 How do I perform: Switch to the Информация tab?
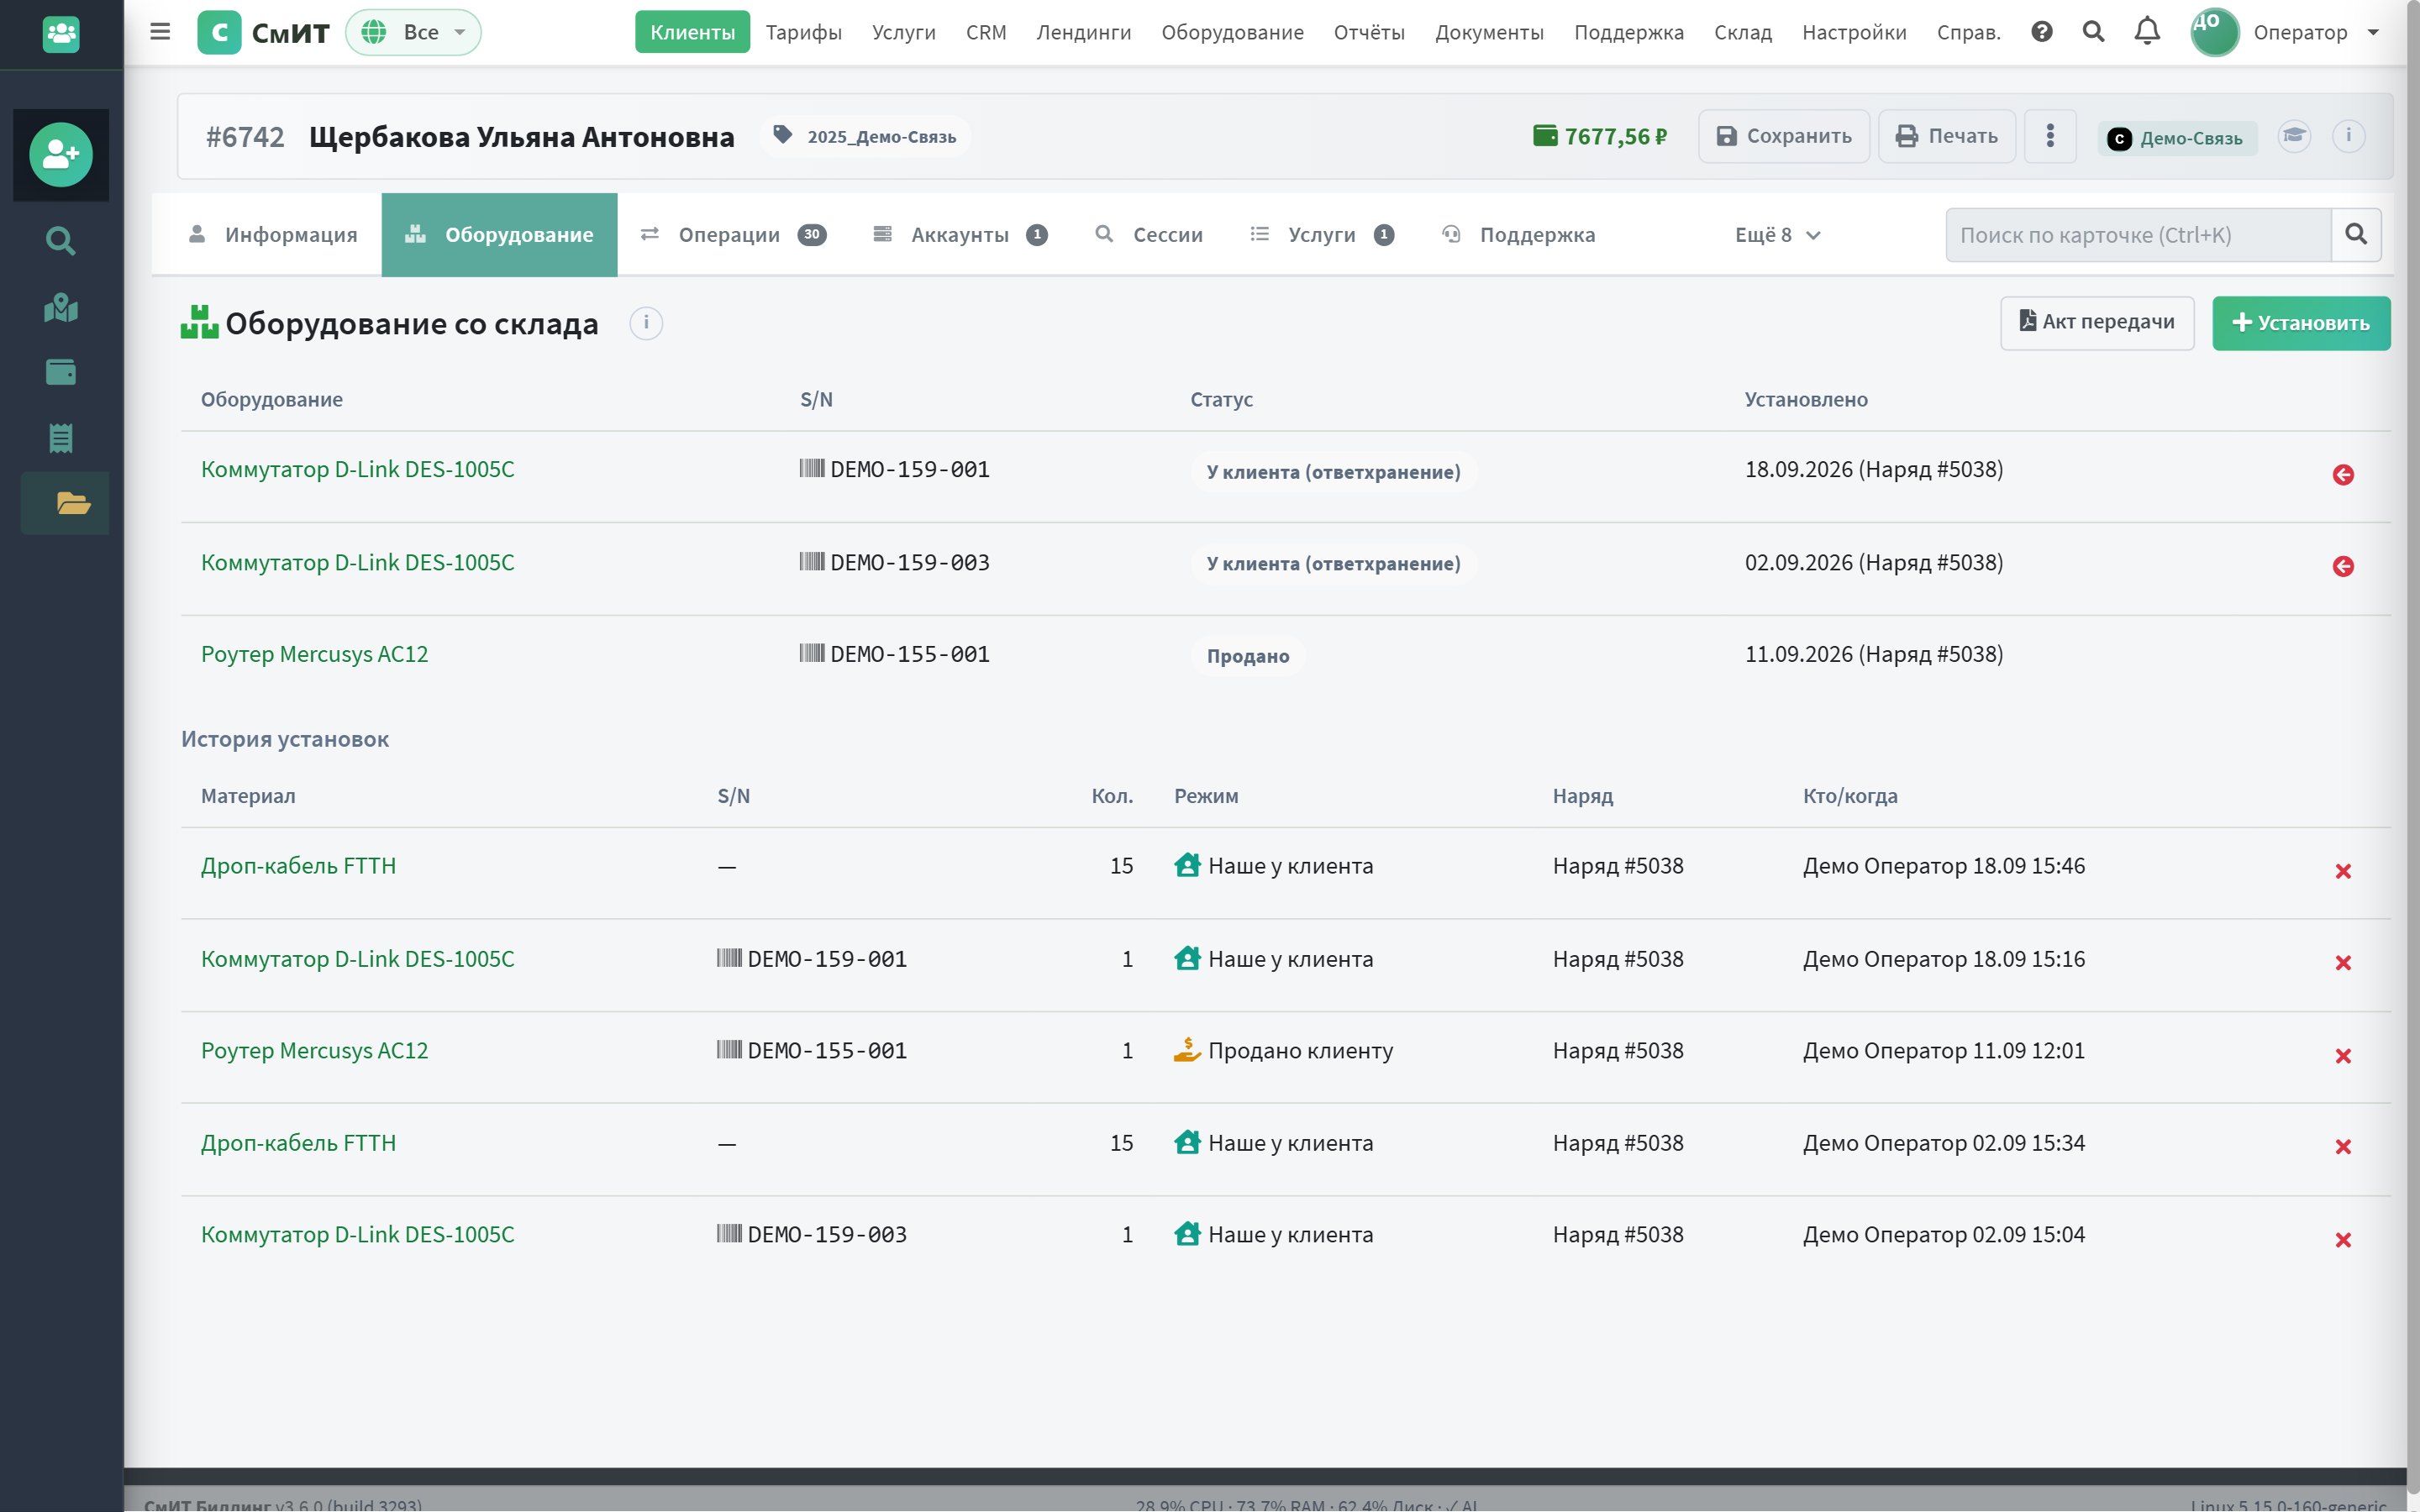(272, 235)
